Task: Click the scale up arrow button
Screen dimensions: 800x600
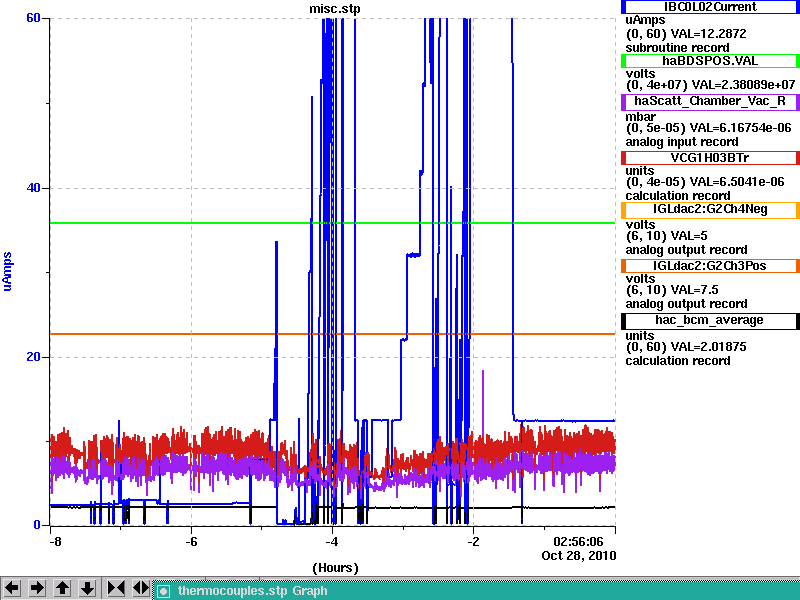Action: 62,588
